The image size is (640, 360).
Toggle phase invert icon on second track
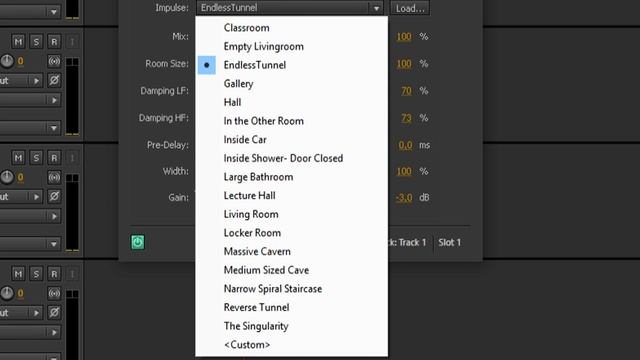point(54,196)
